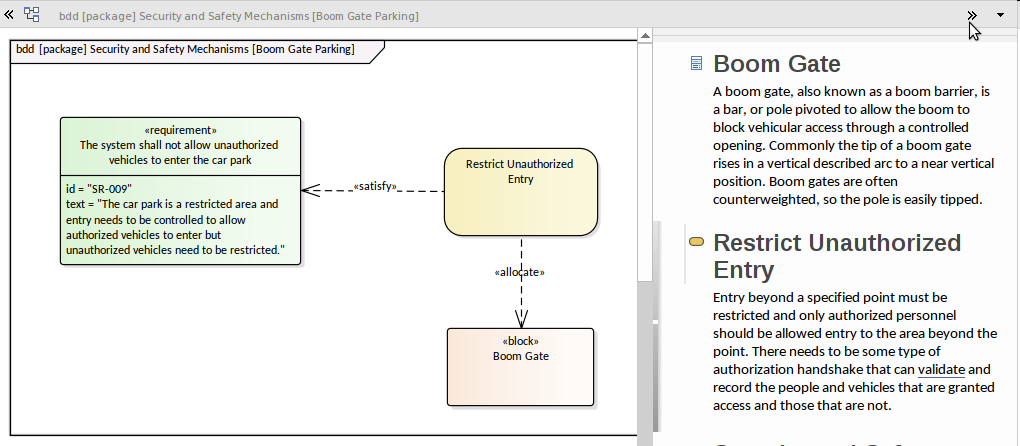Click the underlined word 'validate'
Screen dimensions: 1020x446
tap(942, 369)
